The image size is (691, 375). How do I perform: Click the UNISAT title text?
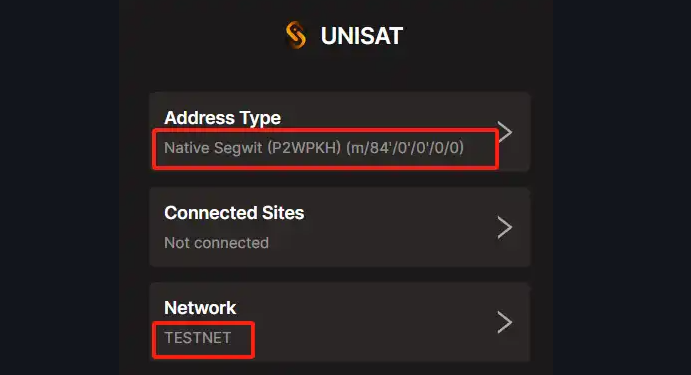[x=361, y=36]
